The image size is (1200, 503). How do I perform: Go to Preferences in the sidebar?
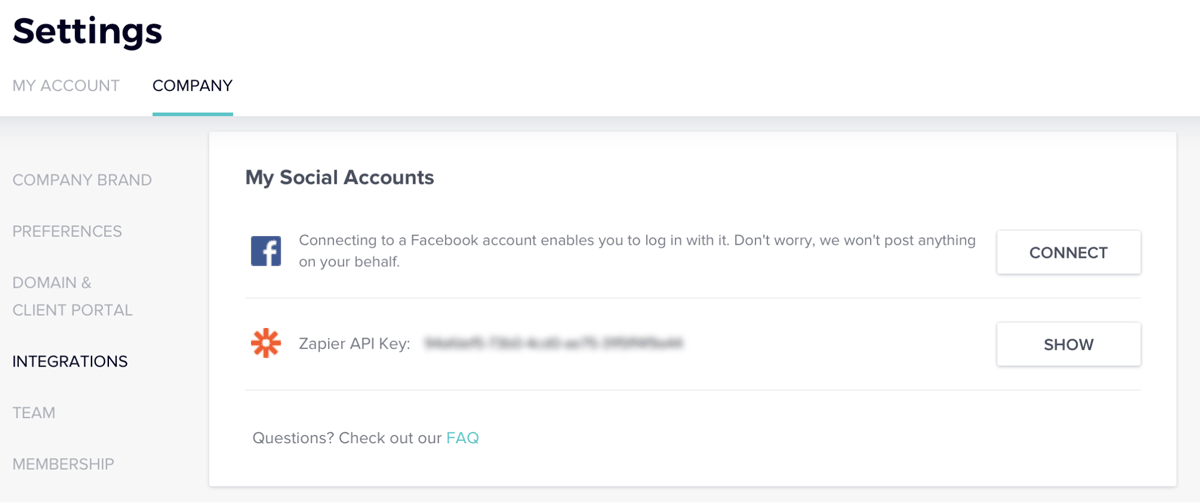67,231
